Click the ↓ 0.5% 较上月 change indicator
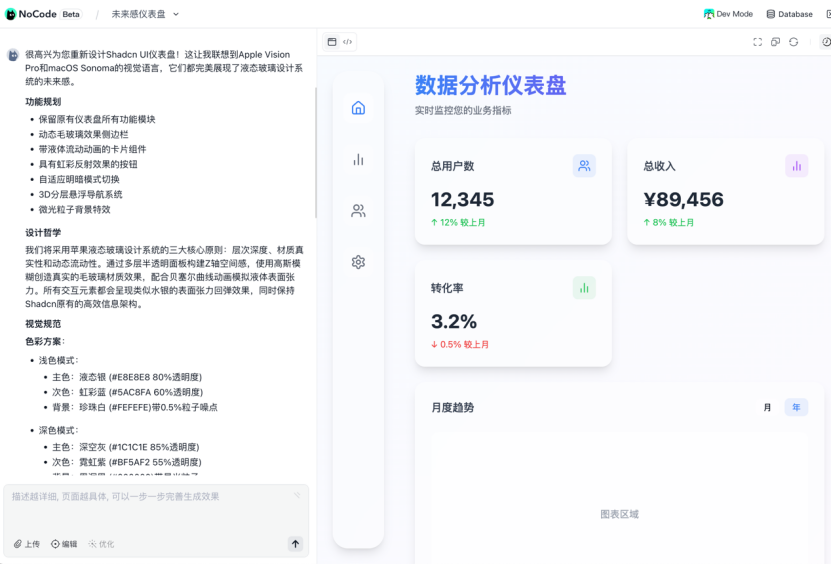Viewport: 831px width, 564px height. (459, 345)
